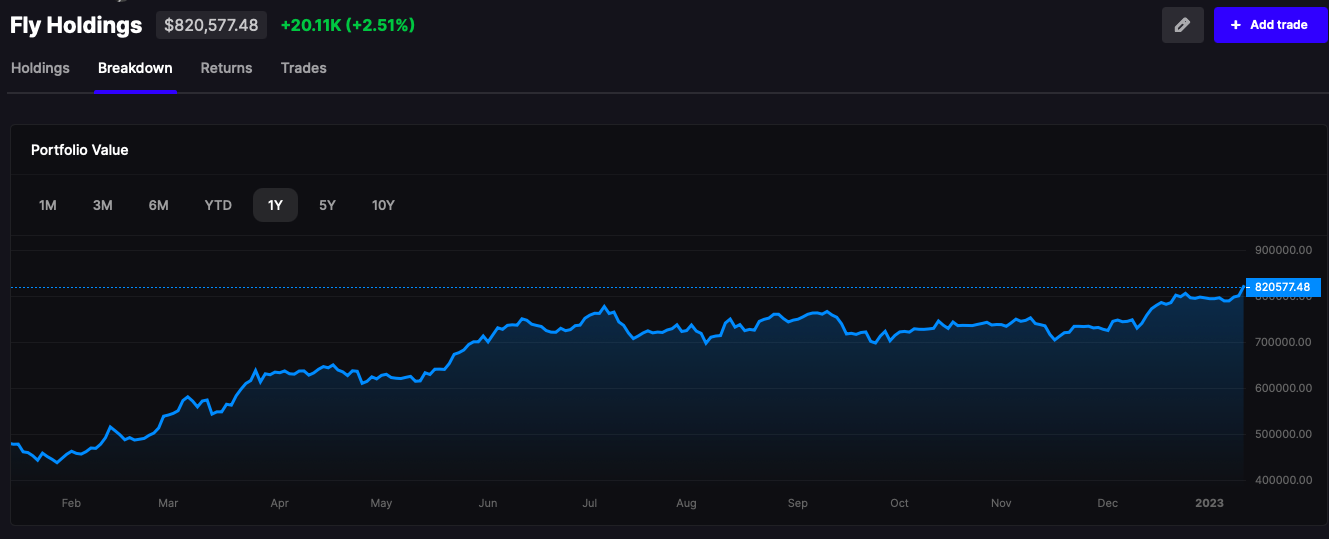1329x539 pixels.
Task: Switch to the Returns tab
Action: point(226,68)
